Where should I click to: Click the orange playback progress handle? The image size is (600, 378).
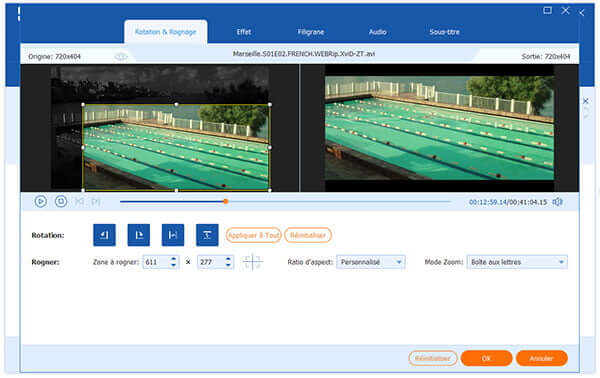click(x=226, y=201)
